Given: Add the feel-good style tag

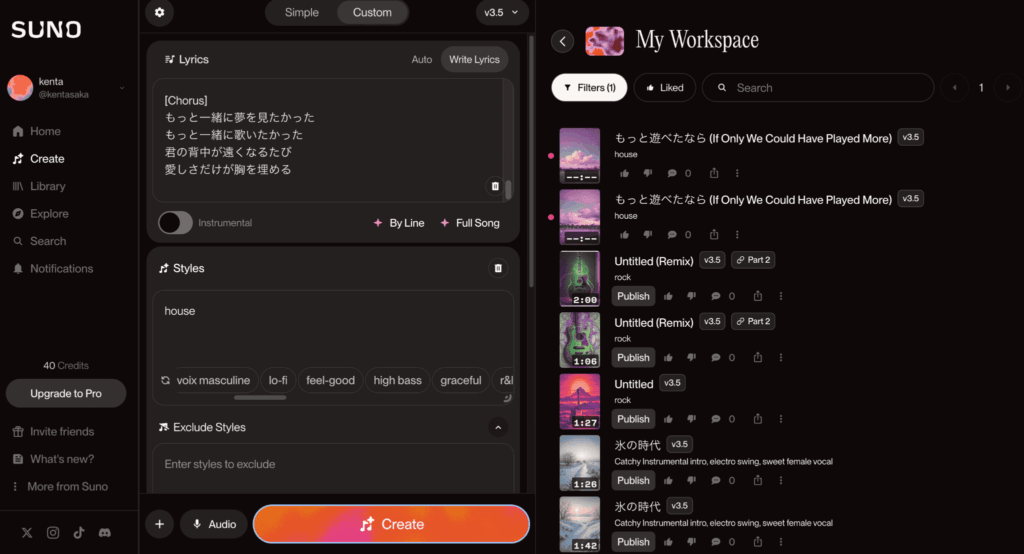Looking at the screenshot, I should coord(330,380).
